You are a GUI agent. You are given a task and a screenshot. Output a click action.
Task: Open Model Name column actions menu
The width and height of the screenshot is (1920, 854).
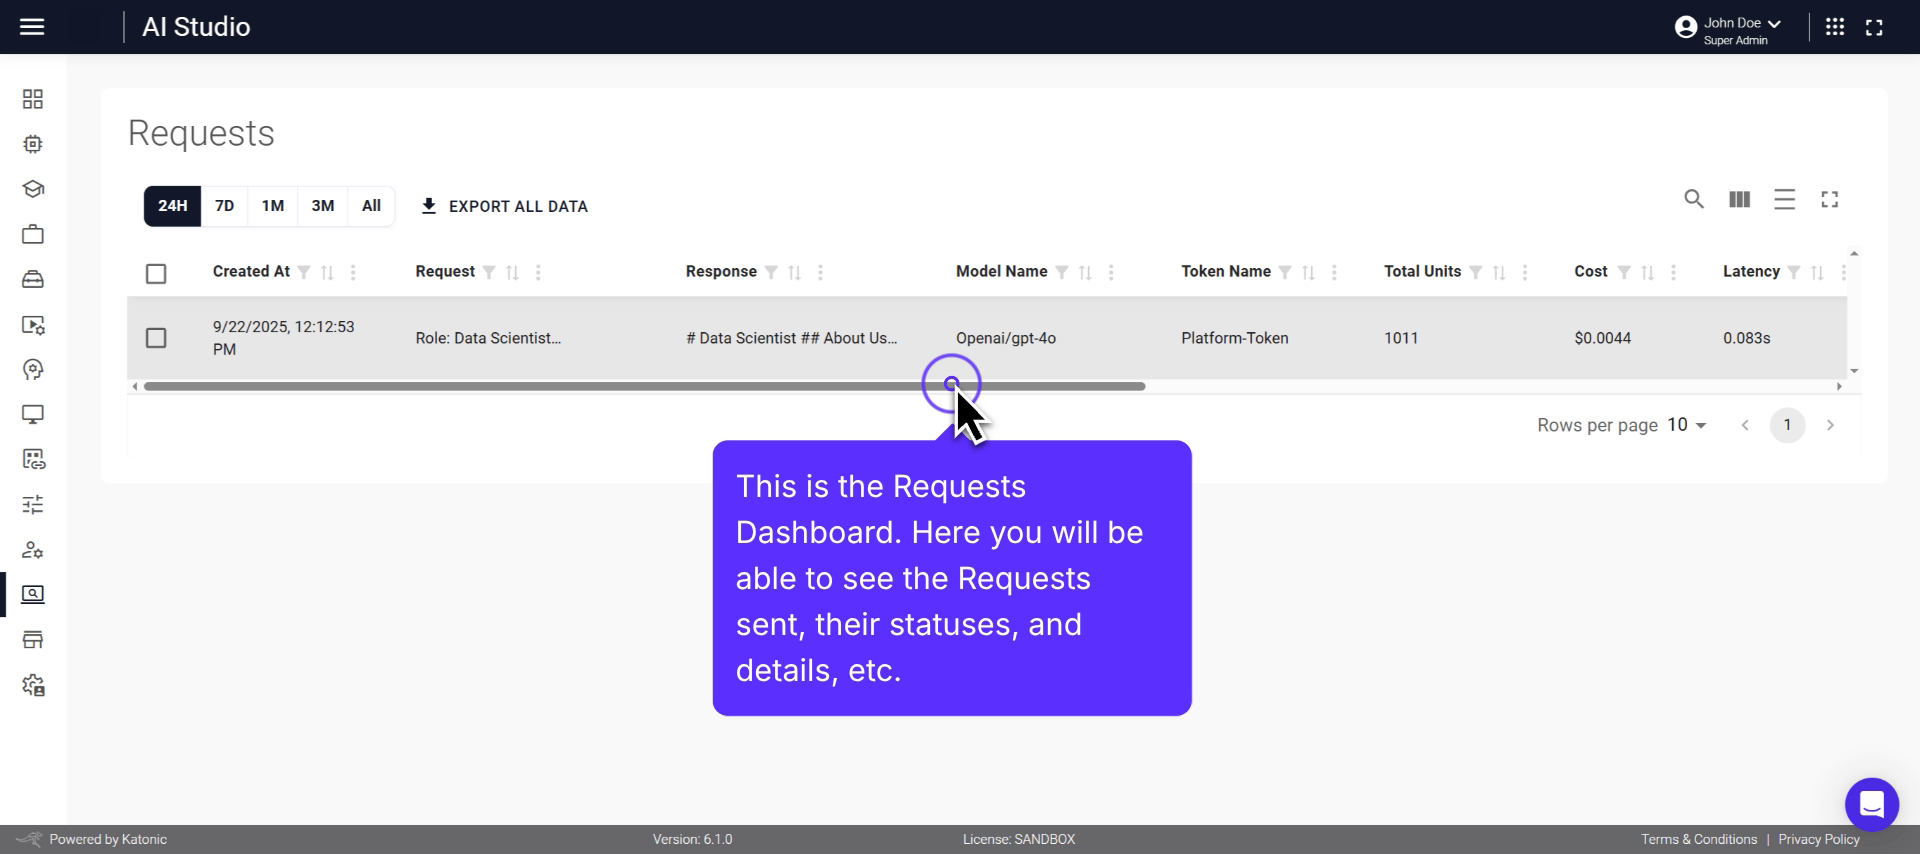[x=1111, y=272]
